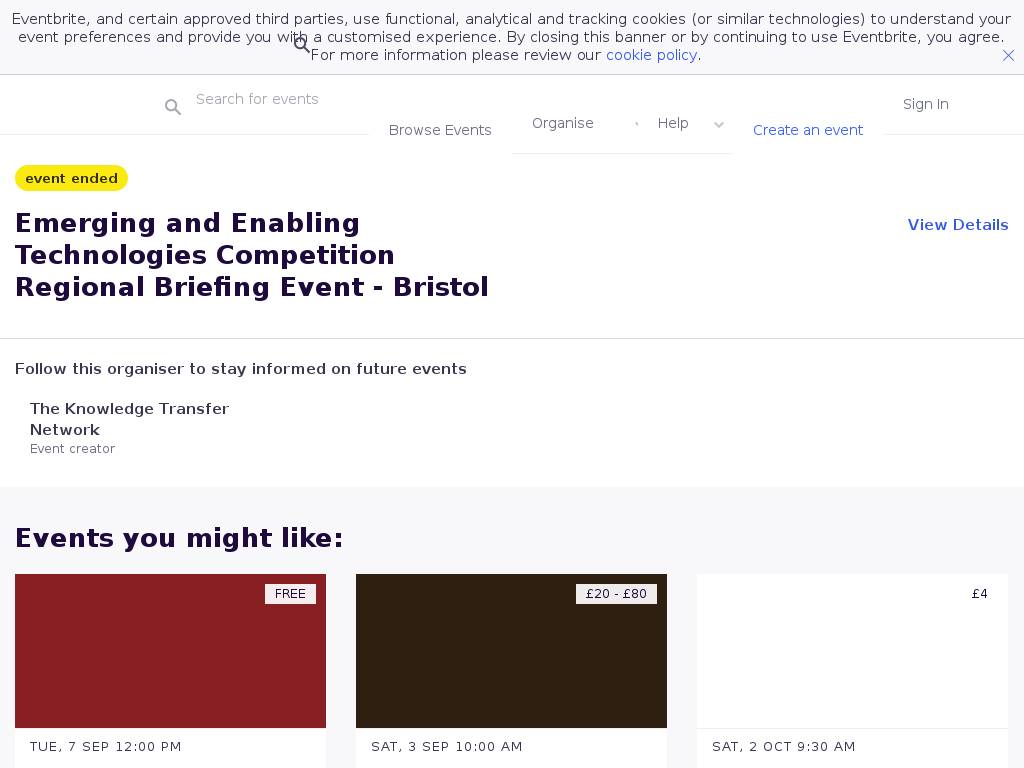Select the Tue, 7 Sep 12:00 PM event date
The width and height of the screenshot is (1024, 768).
(x=106, y=747)
